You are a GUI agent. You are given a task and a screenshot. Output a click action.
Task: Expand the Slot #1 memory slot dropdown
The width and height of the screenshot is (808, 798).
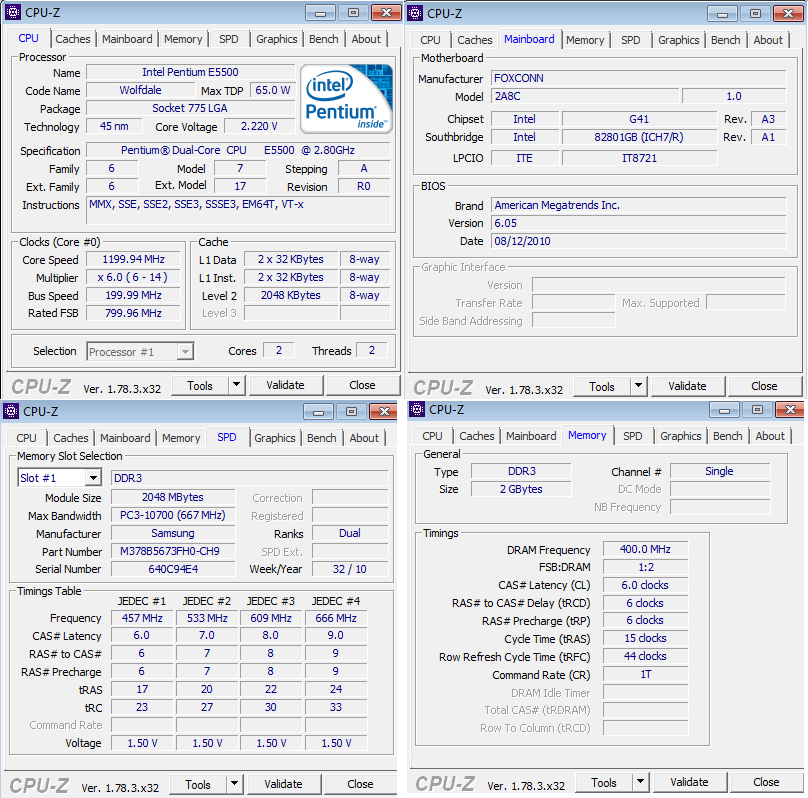(93, 478)
